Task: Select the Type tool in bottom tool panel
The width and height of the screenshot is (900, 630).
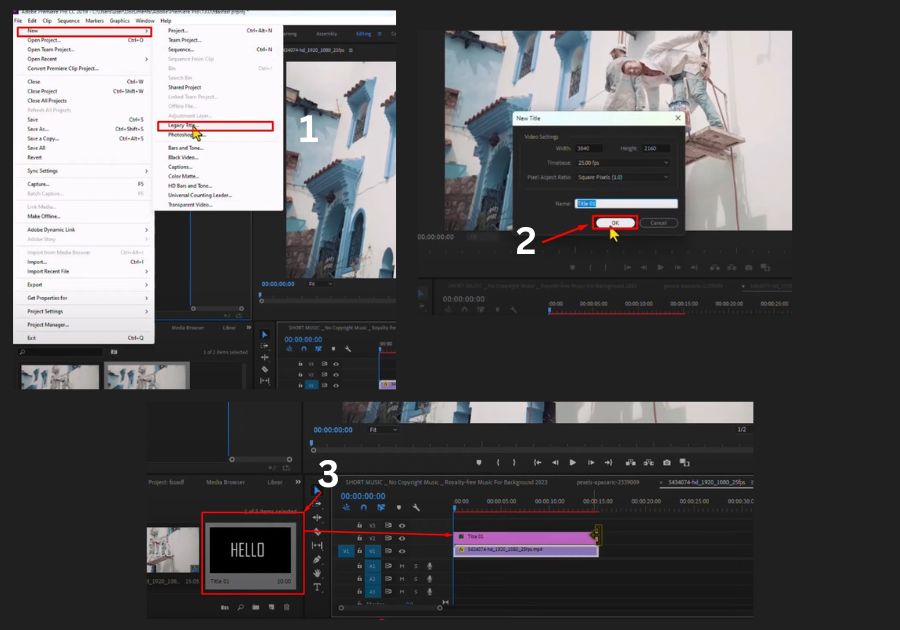Action: point(317,587)
